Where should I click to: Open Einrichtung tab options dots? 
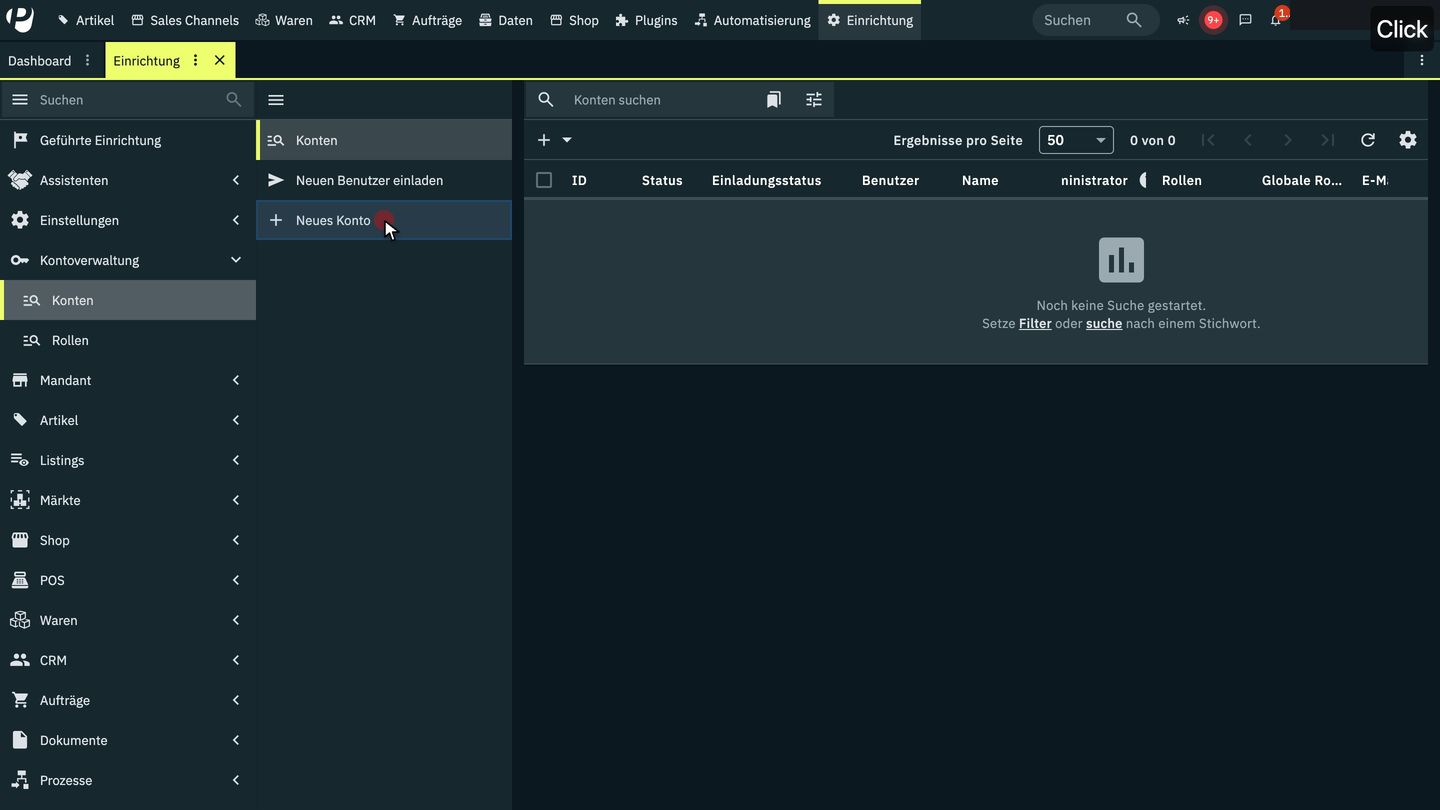pyautogui.click(x=195, y=60)
